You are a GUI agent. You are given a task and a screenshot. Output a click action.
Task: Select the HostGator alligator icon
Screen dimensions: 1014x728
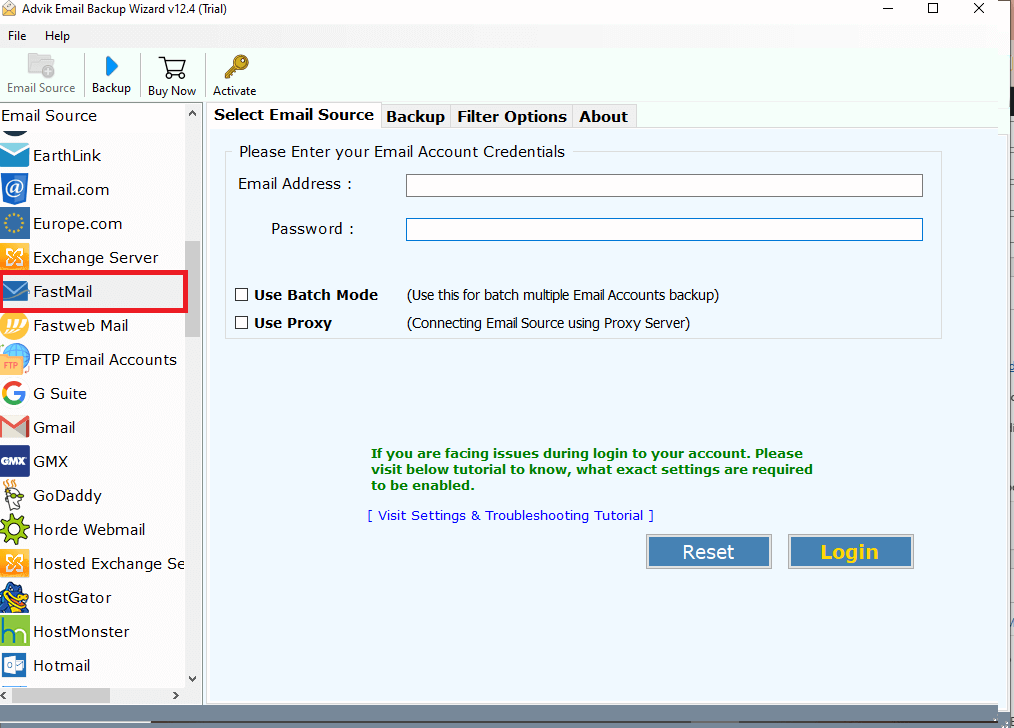point(15,597)
